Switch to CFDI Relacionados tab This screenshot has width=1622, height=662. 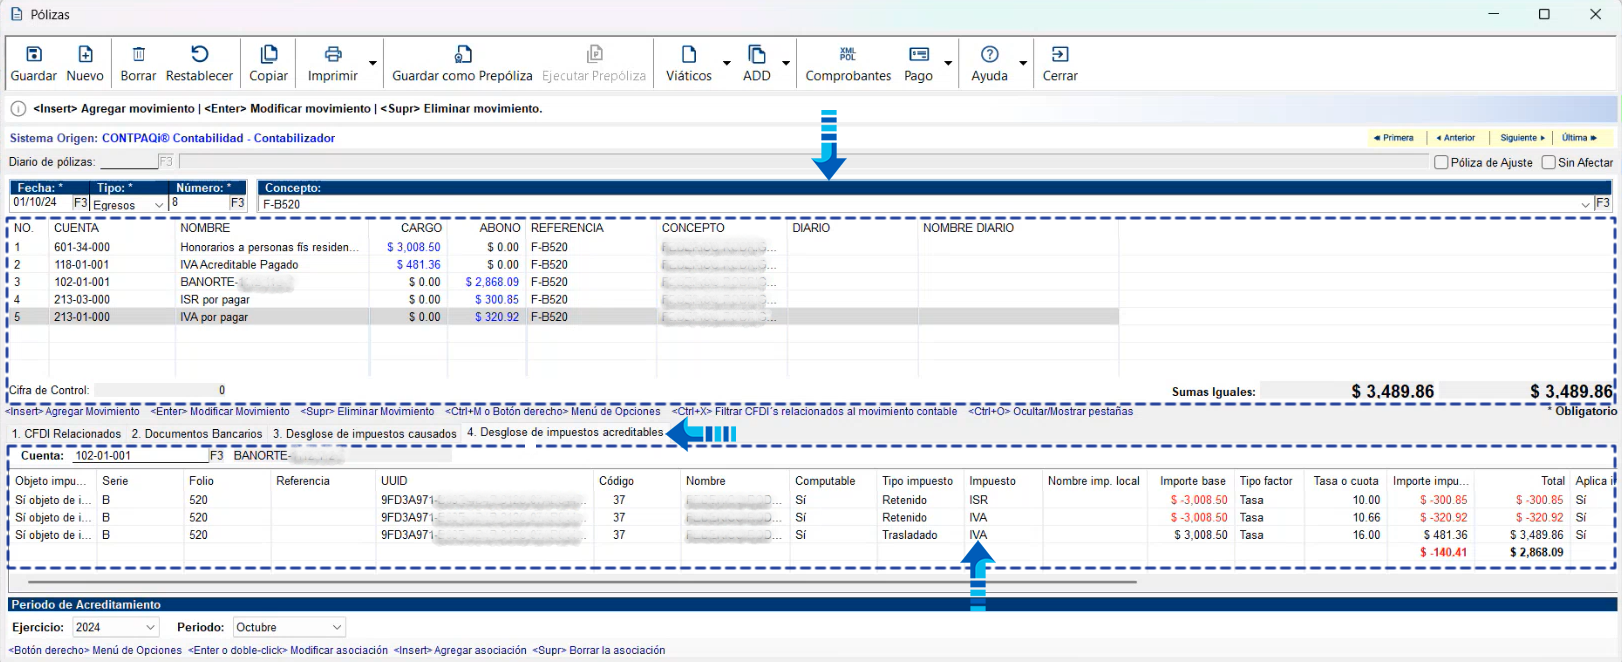click(66, 434)
